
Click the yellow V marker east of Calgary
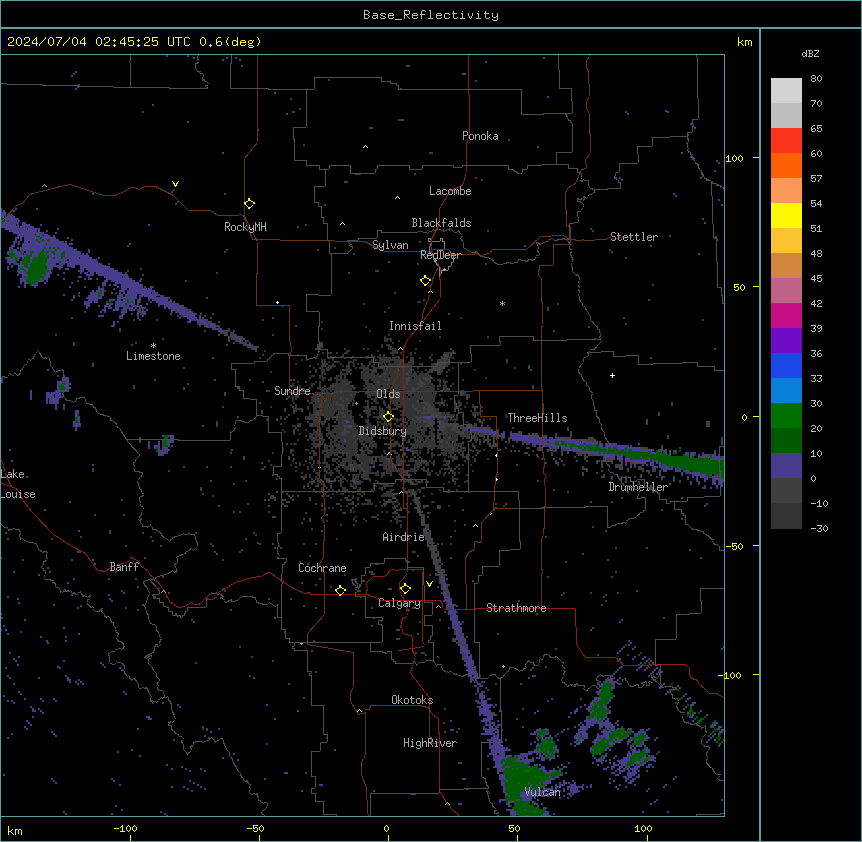click(429, 584)
